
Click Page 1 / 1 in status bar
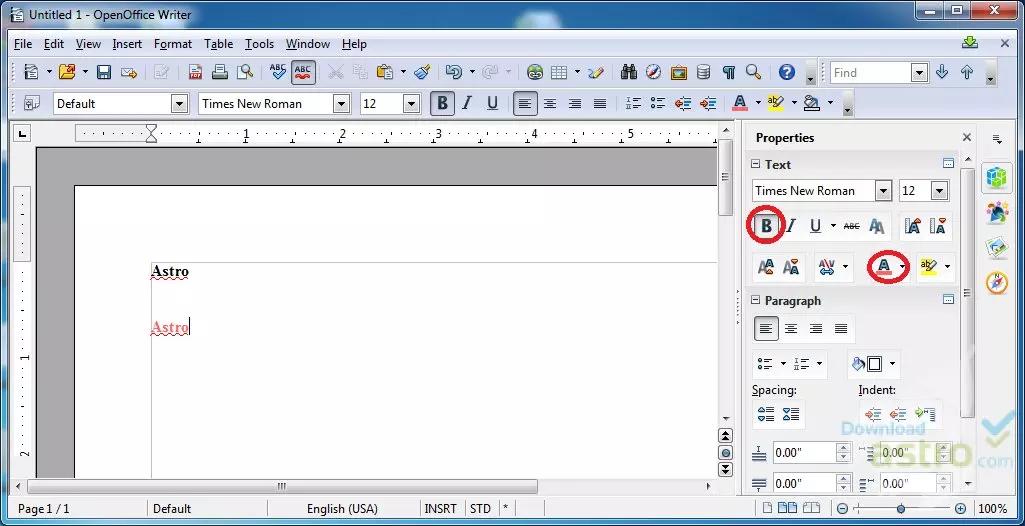pos(43,508)
